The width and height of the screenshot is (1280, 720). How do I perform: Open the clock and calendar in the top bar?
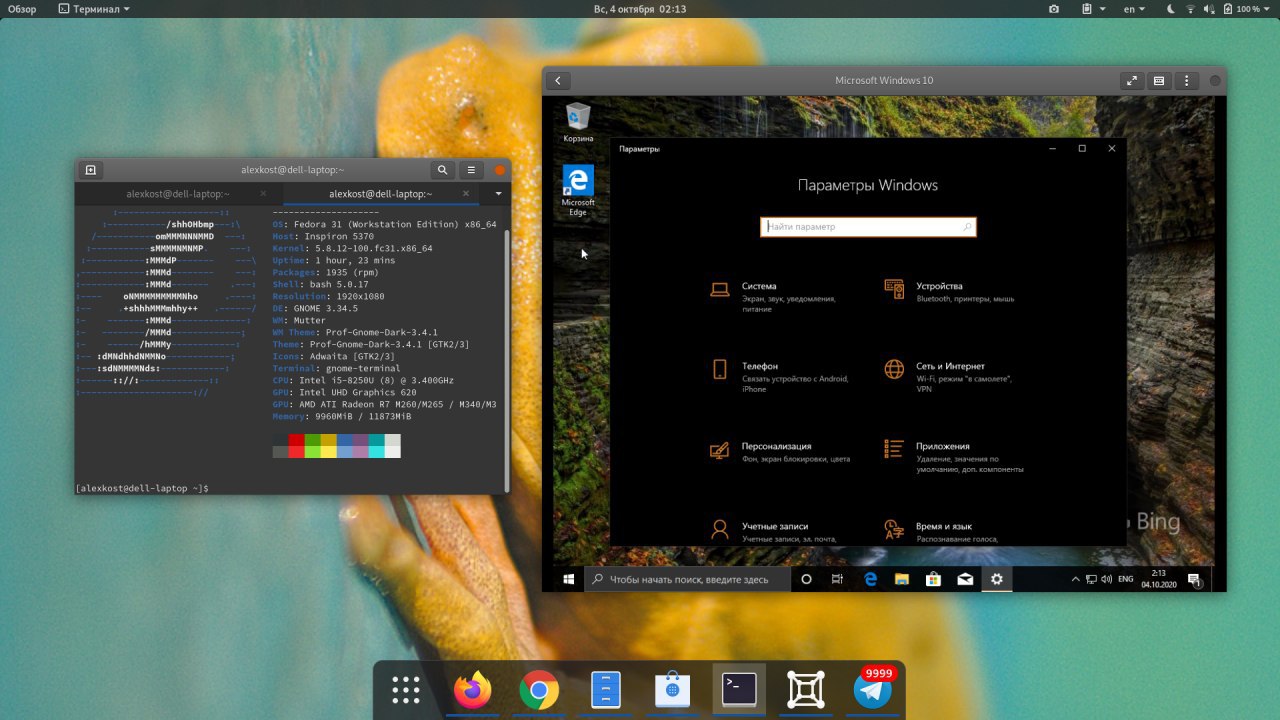click(x=640, y=9)
